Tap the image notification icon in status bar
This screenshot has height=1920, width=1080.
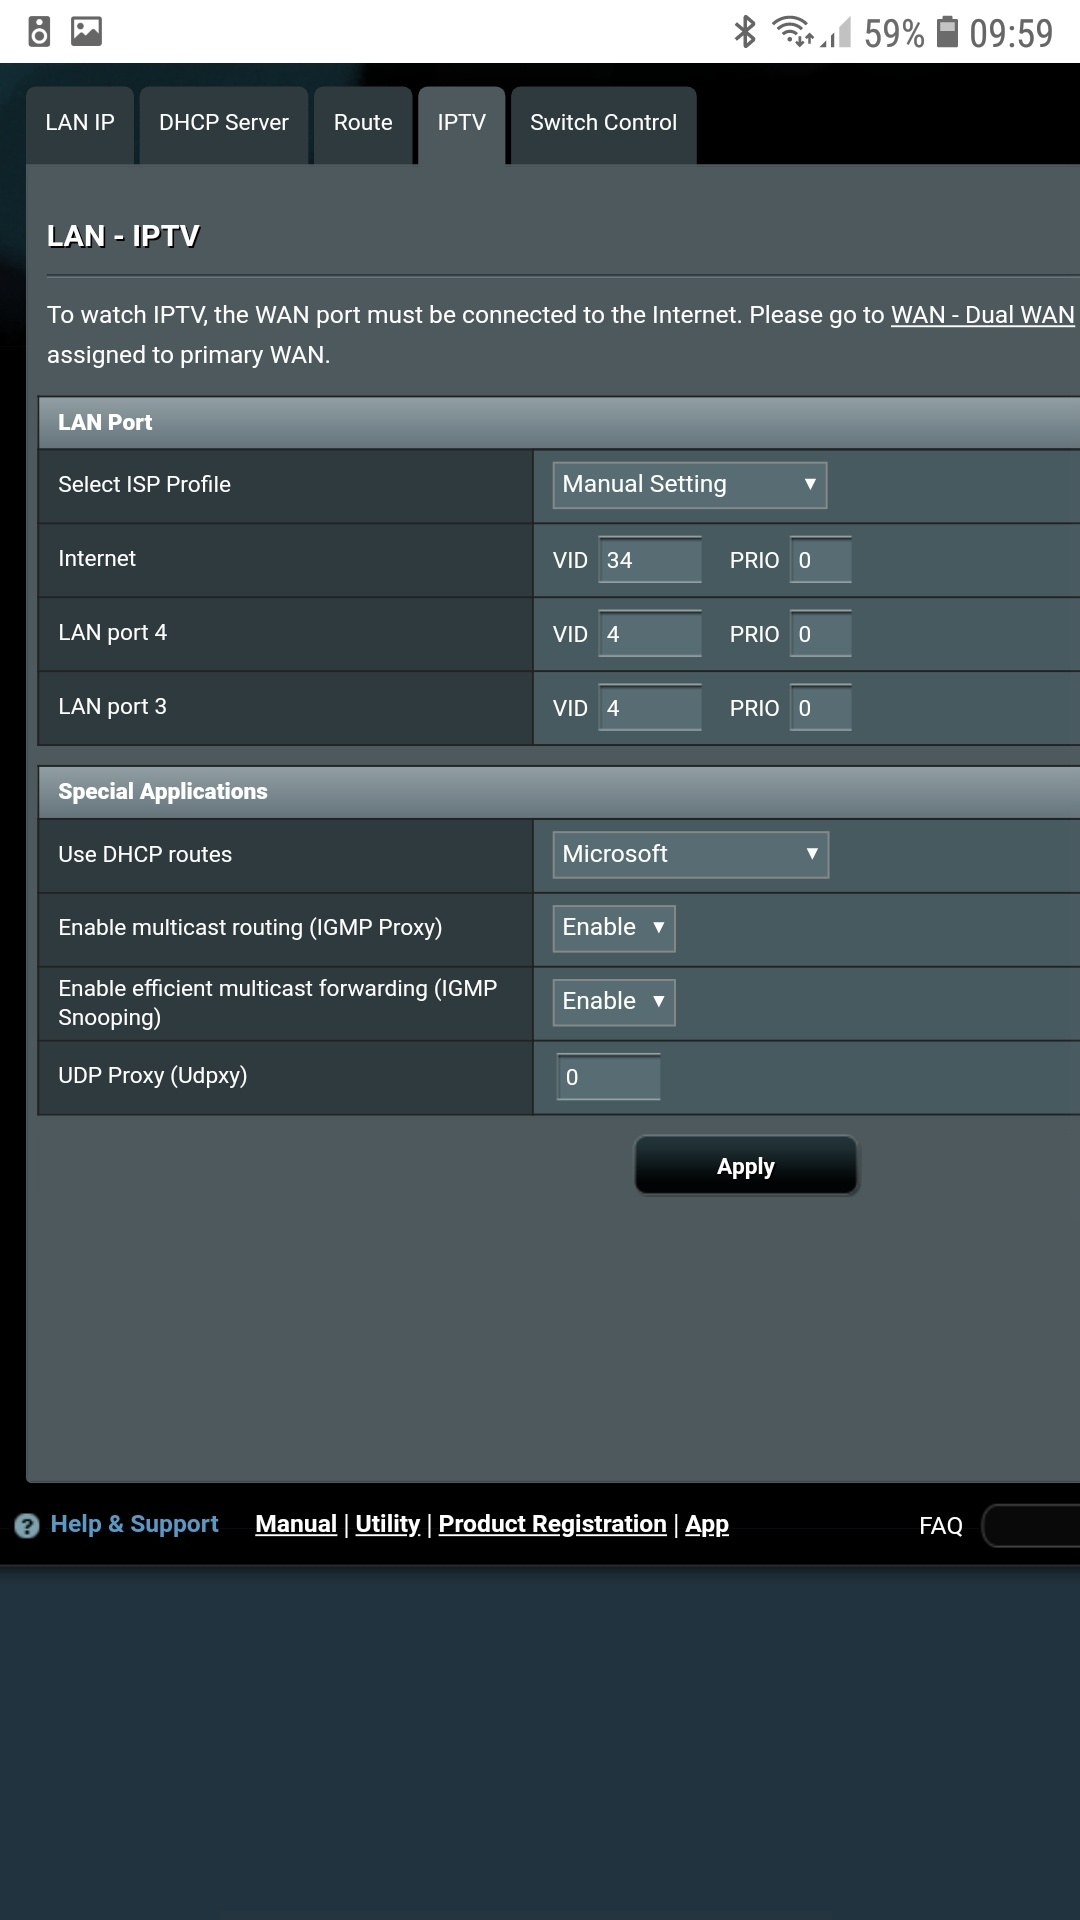(x=87, y=32)
